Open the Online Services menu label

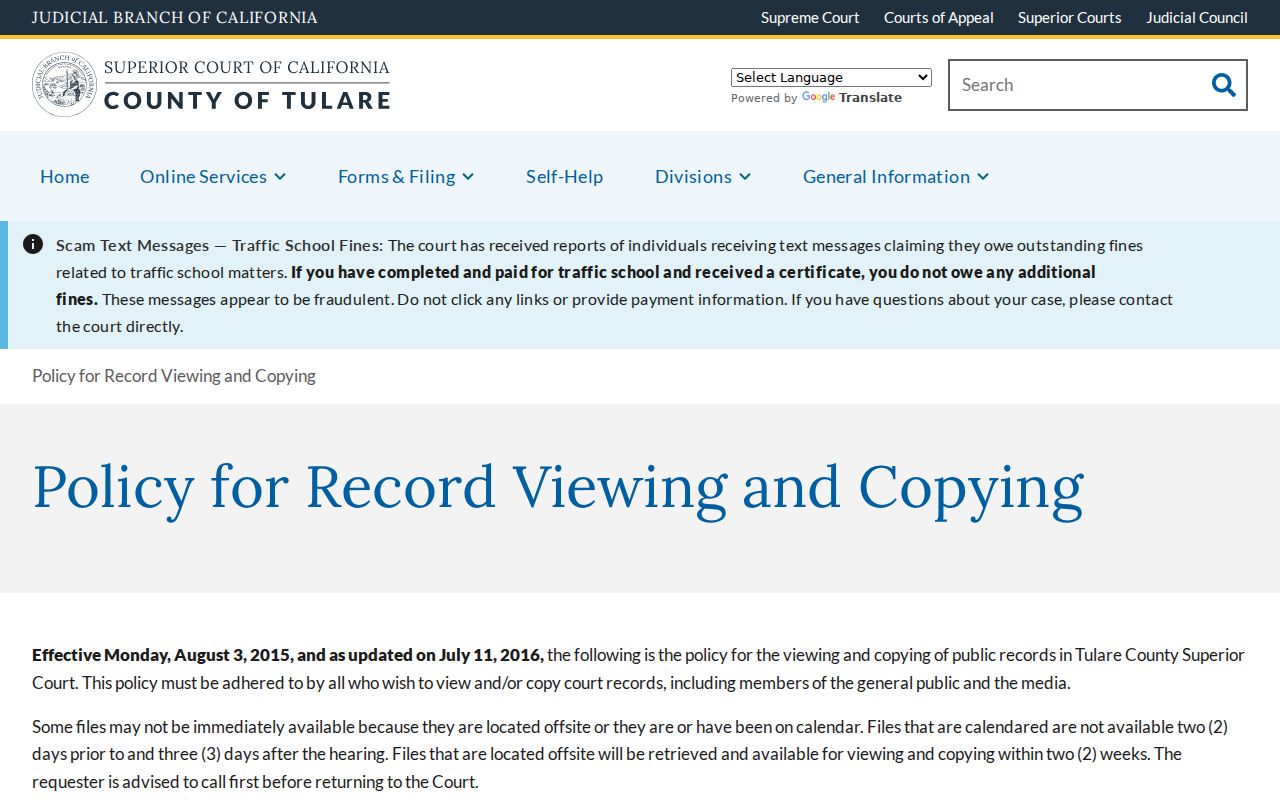(203, 176)
